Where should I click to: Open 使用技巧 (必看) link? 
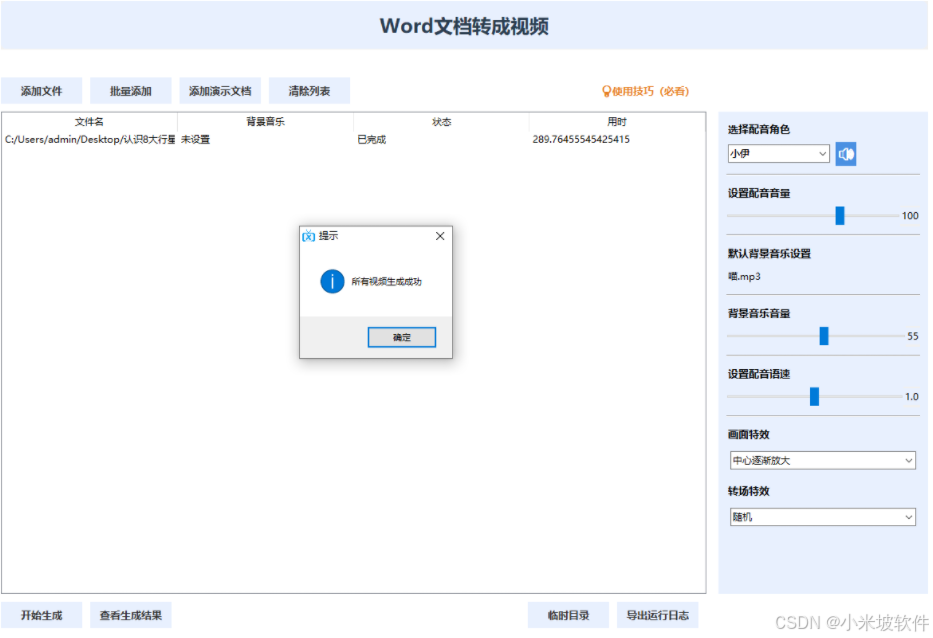[x=646, y=91]
